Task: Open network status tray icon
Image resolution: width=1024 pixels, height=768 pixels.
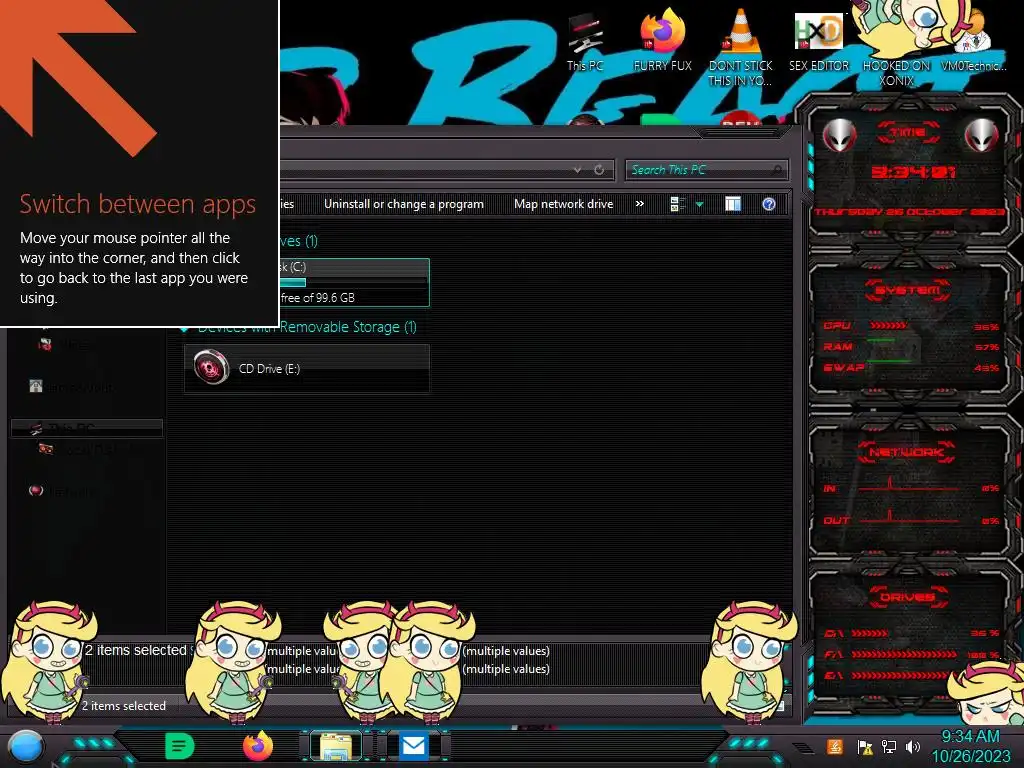Action: (x=888, y=746)
